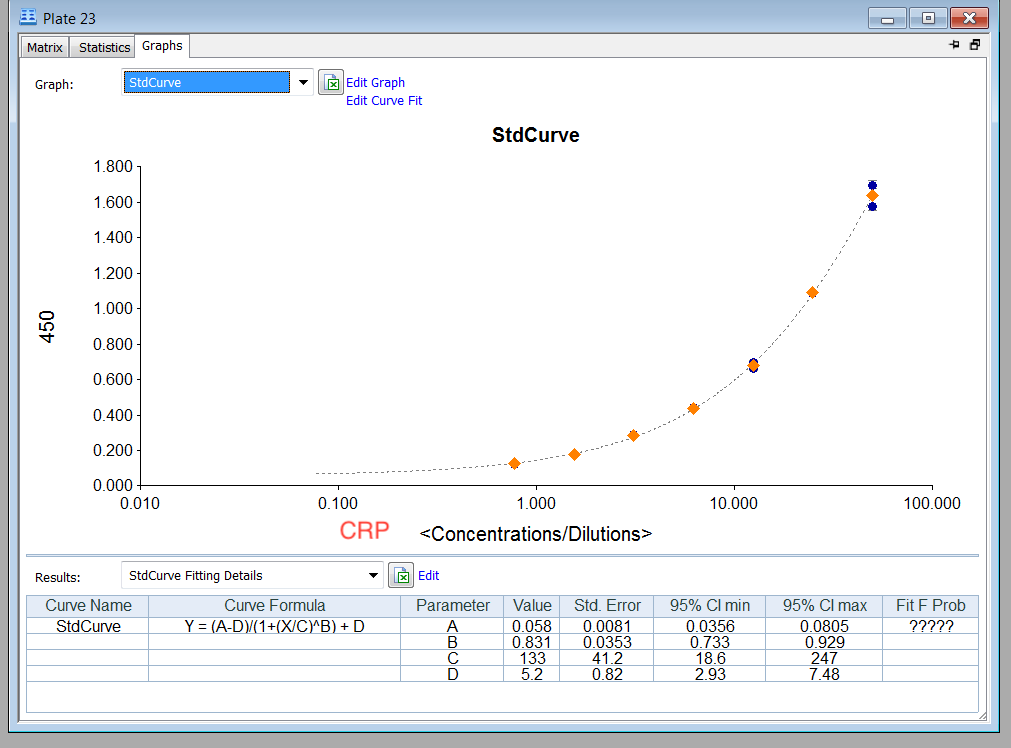Click the std error cell 41.2

pos(607,658)
